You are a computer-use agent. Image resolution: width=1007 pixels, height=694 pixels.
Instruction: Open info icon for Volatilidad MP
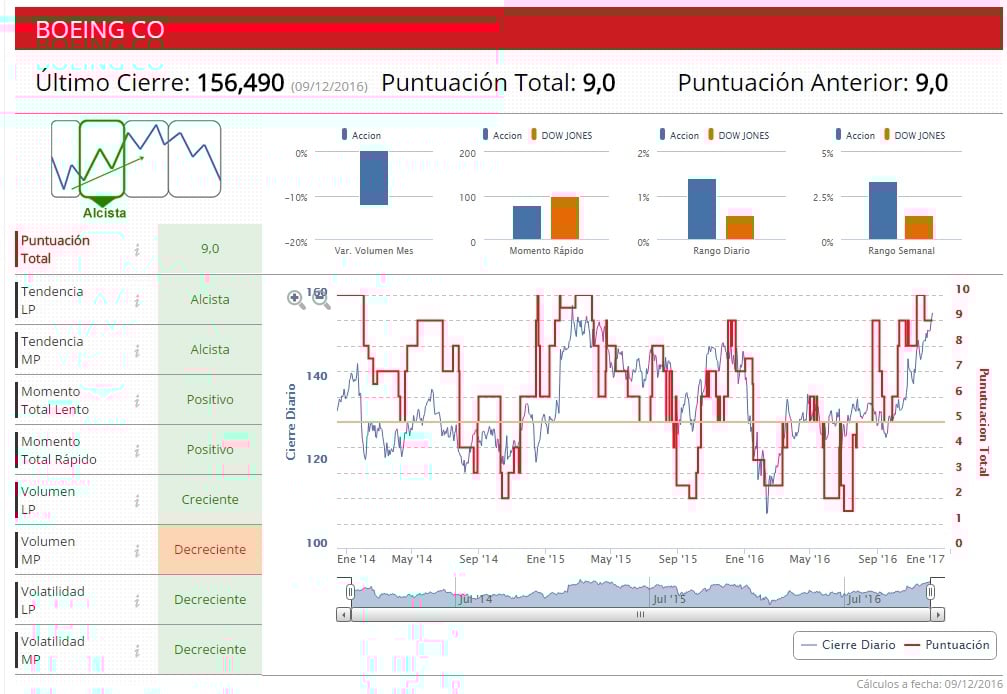[137, 651]
